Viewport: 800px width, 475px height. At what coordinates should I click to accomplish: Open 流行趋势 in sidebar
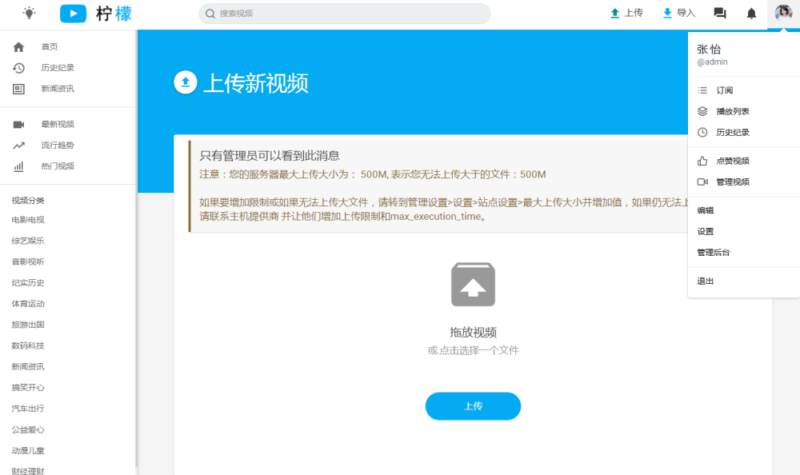(58, 145)
